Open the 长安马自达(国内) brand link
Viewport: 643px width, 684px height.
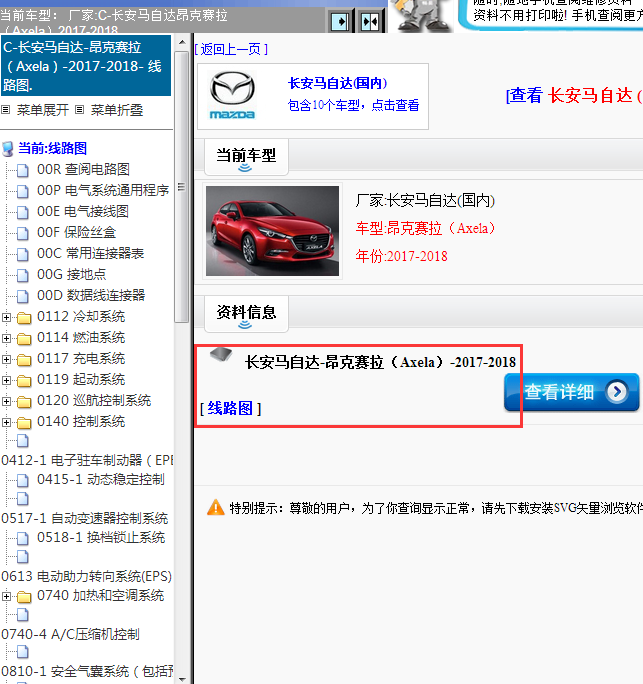pos(337,83)
